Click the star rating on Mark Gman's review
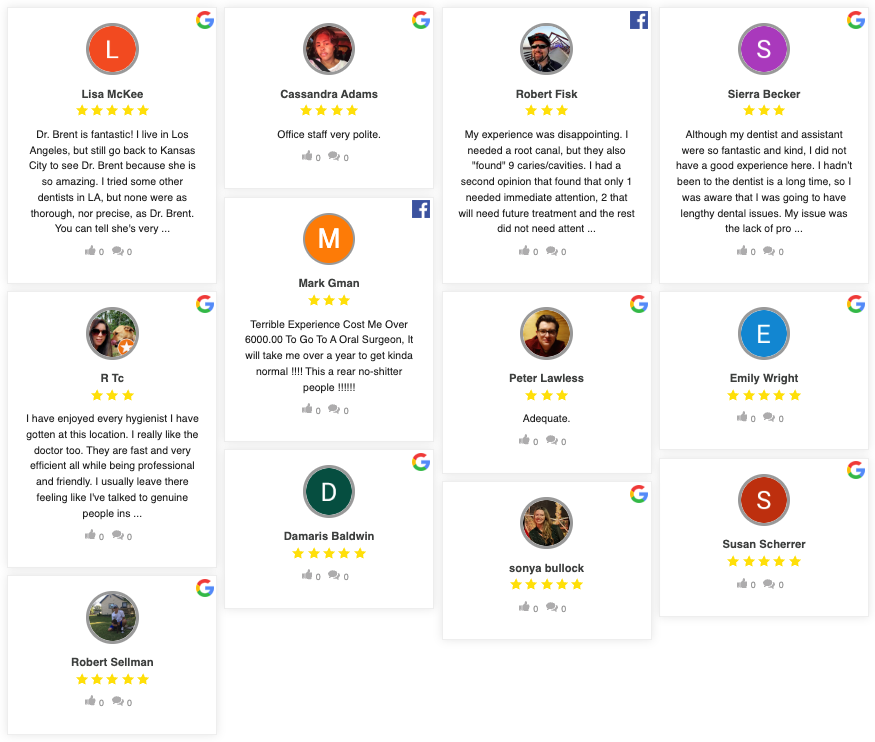 [328, 300]
